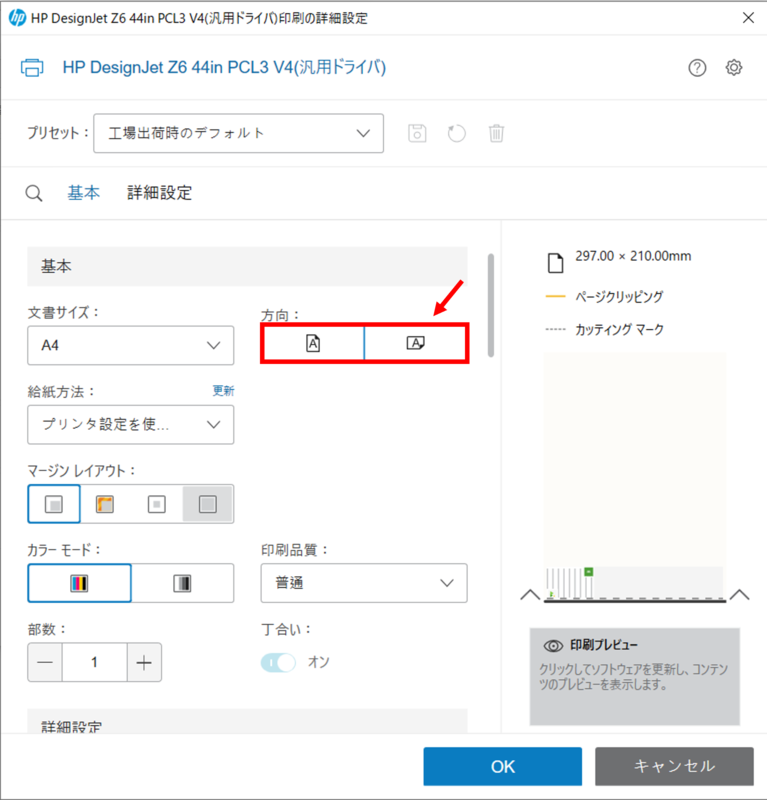The image size is (767, 800).
Task: Open the 印刷品質 print quality dropdown
Action: [364, 583]
